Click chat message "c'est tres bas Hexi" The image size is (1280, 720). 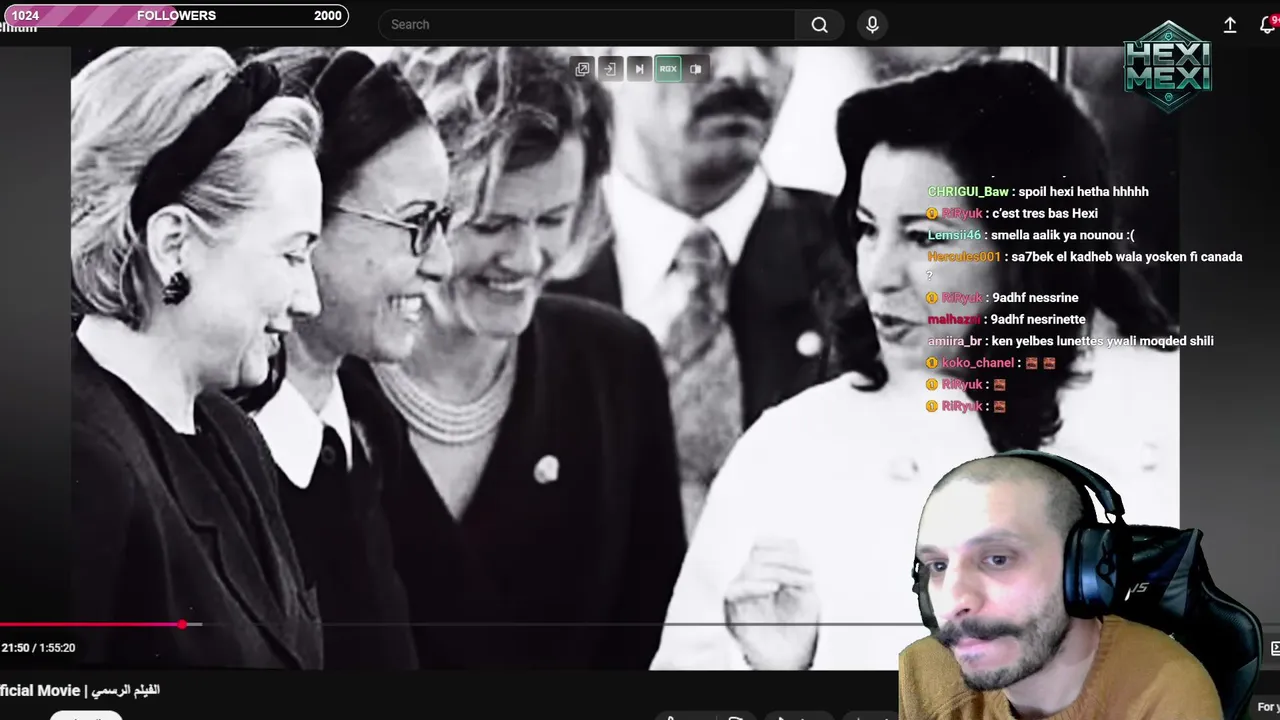pos(1045,213)
